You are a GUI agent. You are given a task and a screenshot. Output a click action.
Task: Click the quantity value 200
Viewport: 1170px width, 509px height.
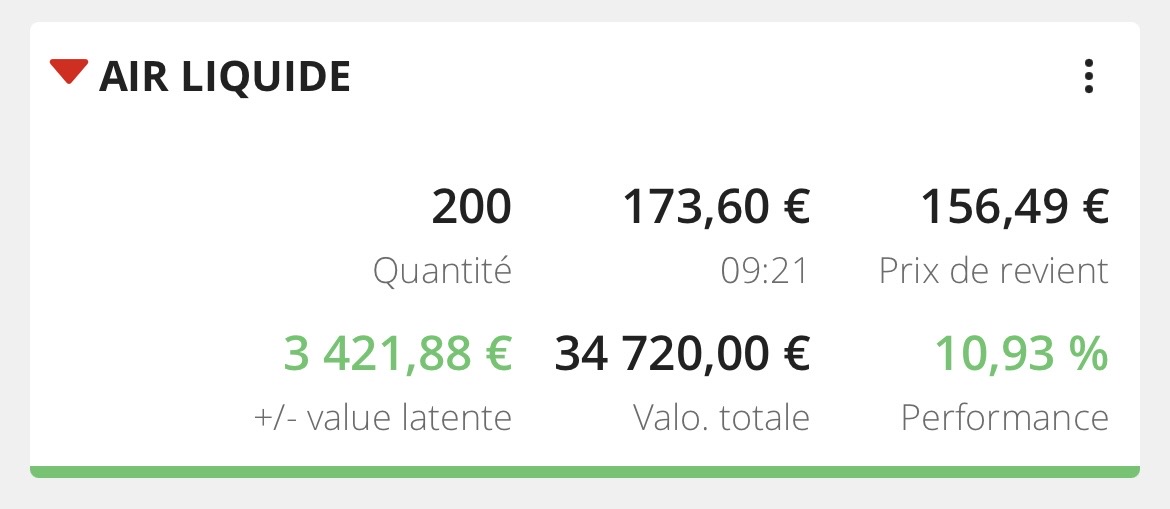click(471, 208)
